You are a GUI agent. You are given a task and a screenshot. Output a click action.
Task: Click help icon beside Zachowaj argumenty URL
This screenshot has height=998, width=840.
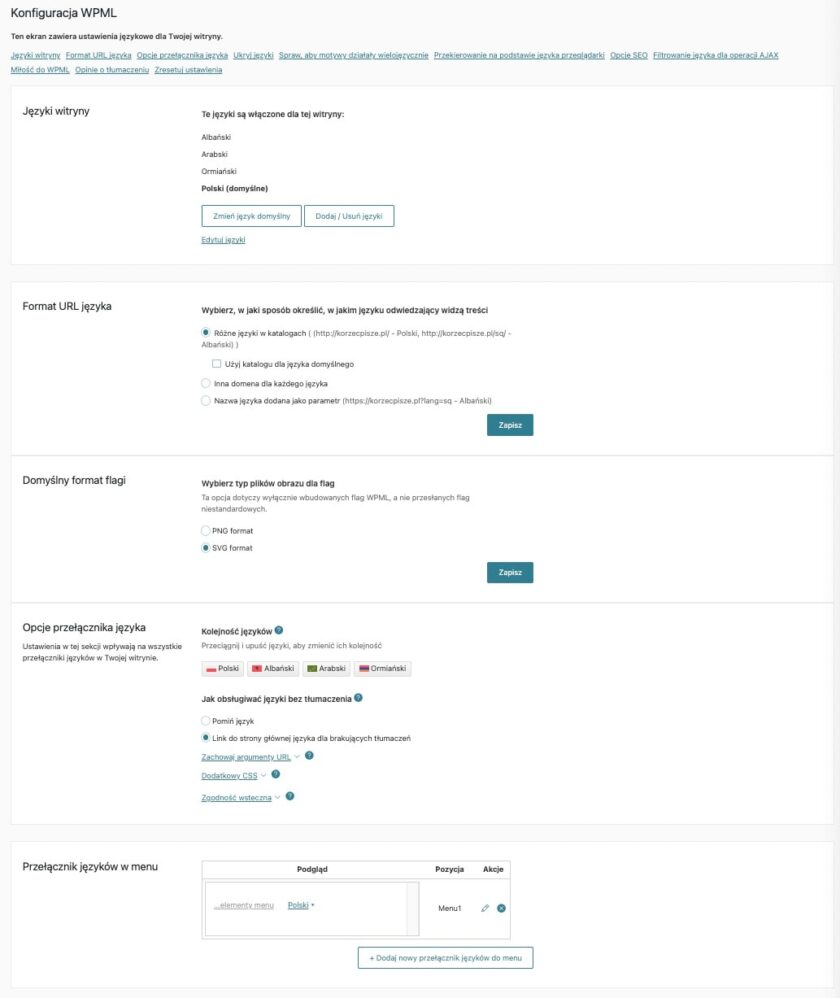(309, 756)
